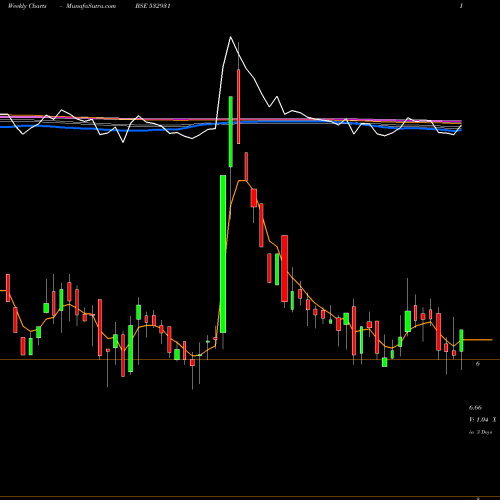Click the peak of the white indicator line

click(230, 37)
